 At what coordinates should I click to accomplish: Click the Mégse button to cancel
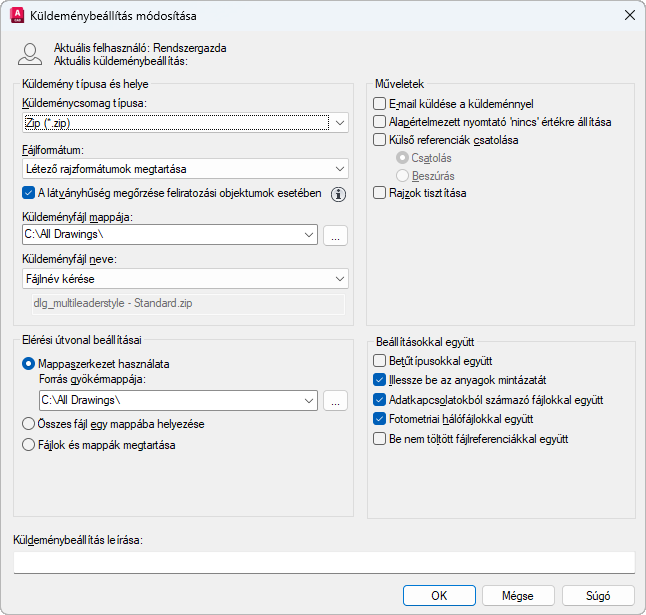(x=519, y=595)
